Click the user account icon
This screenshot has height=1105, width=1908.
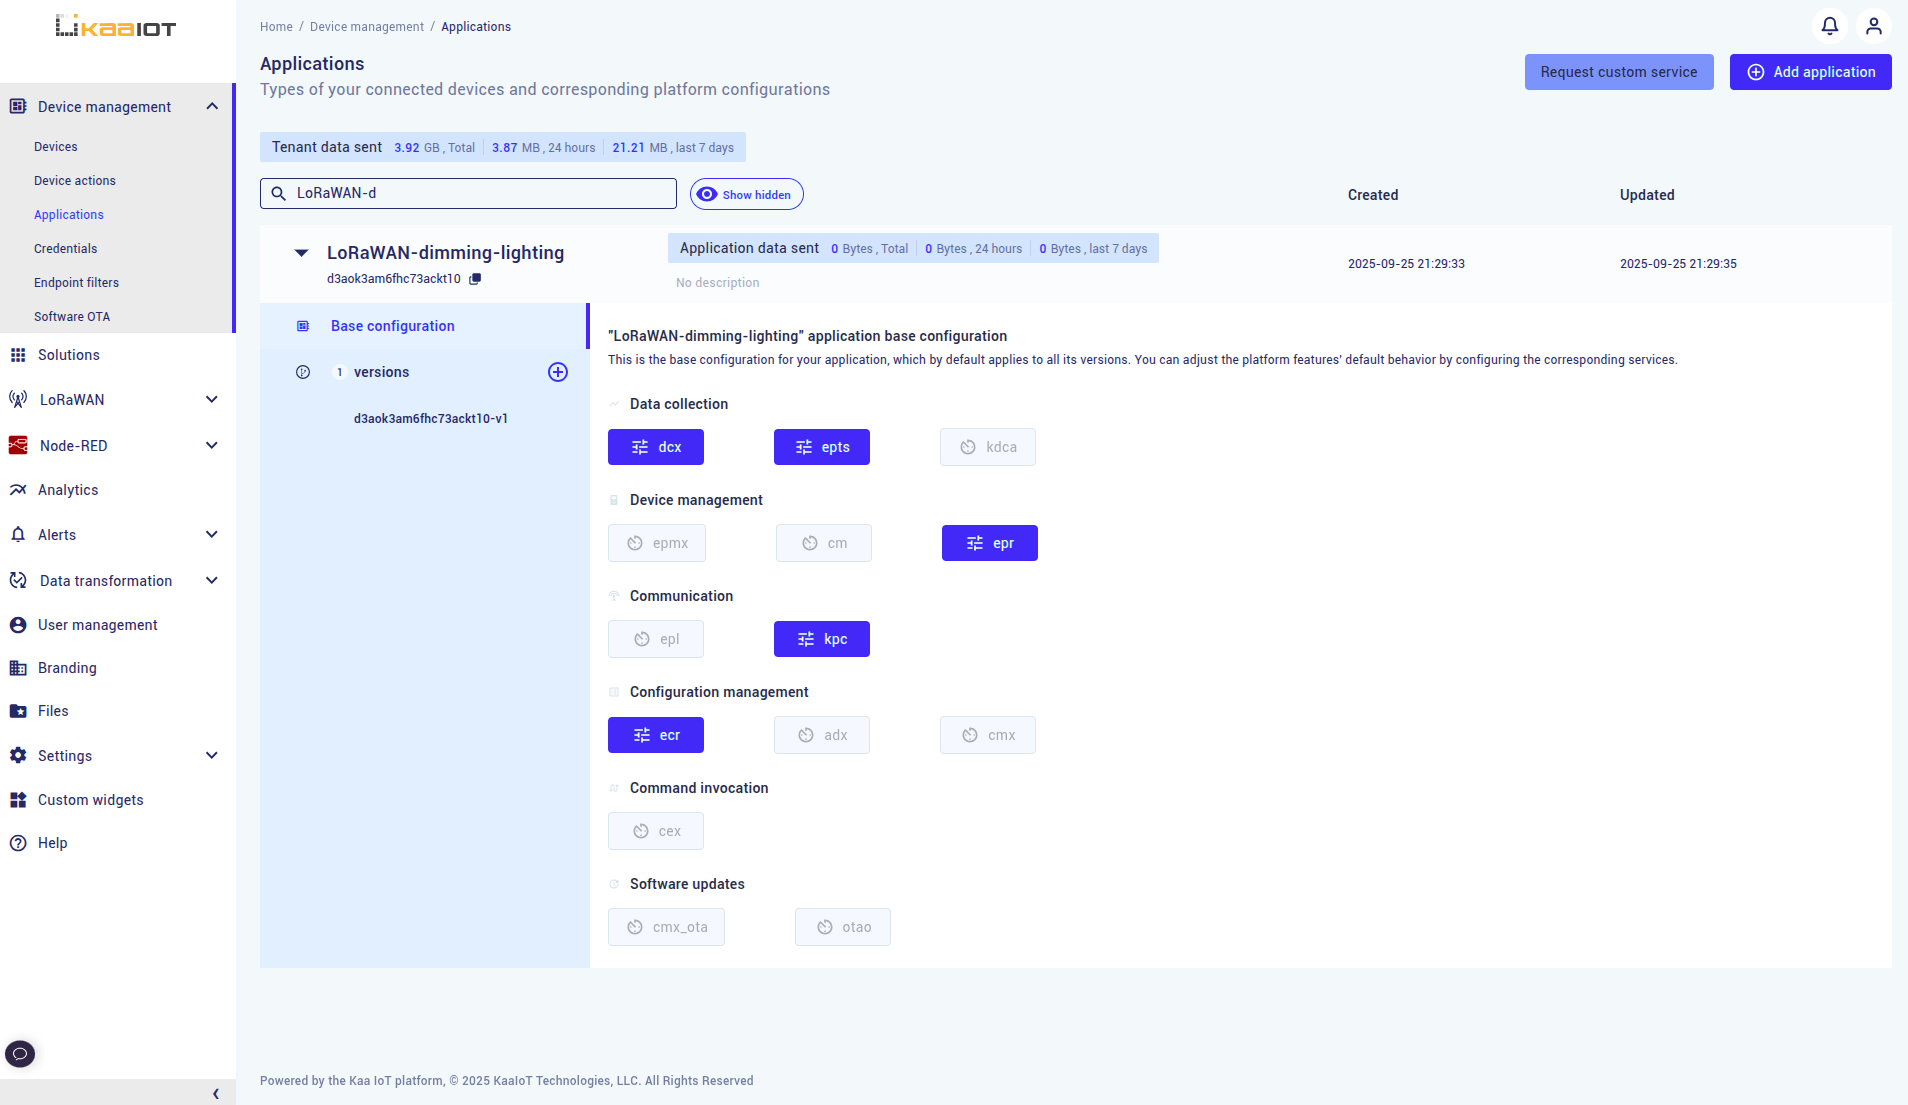[x=1874, y=26]
